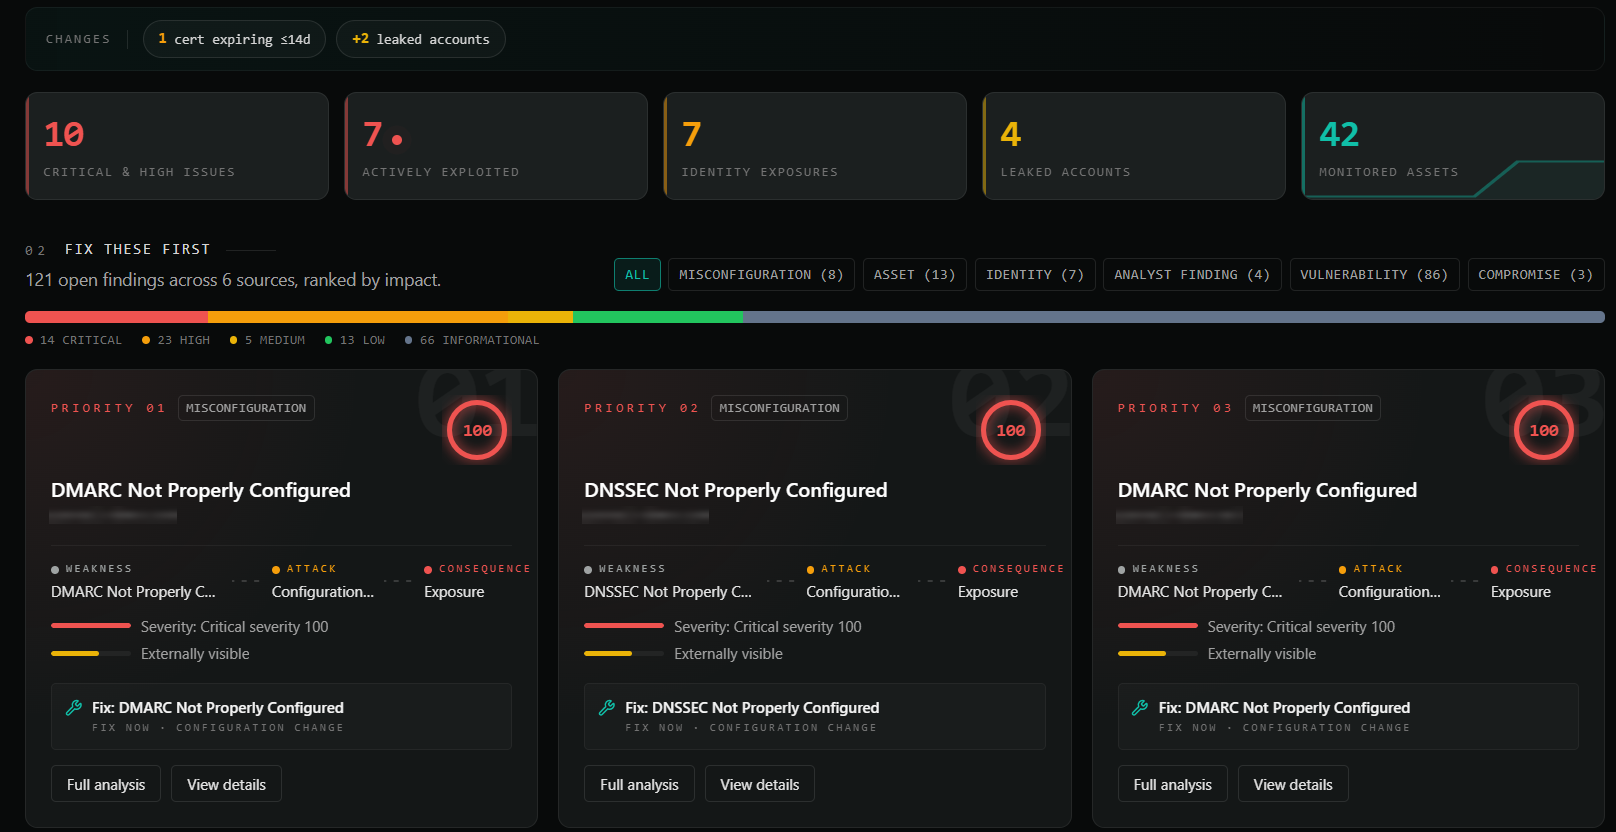Click the Priority 03 score ring 100
The width and height of the screenshot is (1616, 832).
coord(1544,430)
